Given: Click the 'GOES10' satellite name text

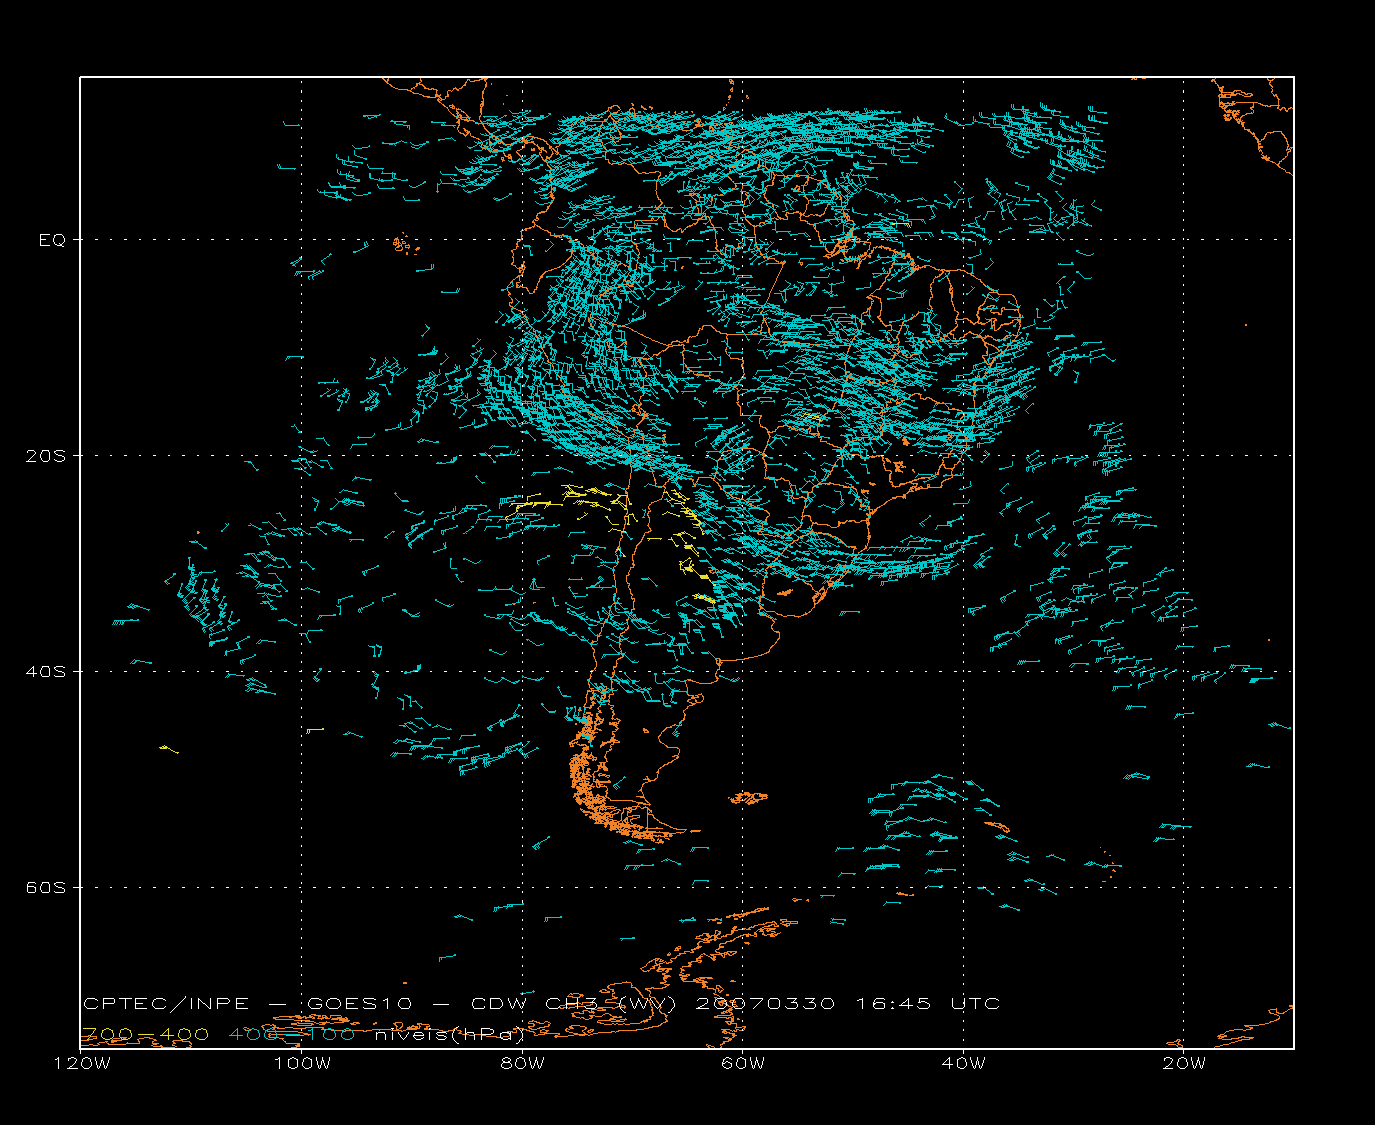Looking at the screenshot, I should click(x=360, y=1003).
